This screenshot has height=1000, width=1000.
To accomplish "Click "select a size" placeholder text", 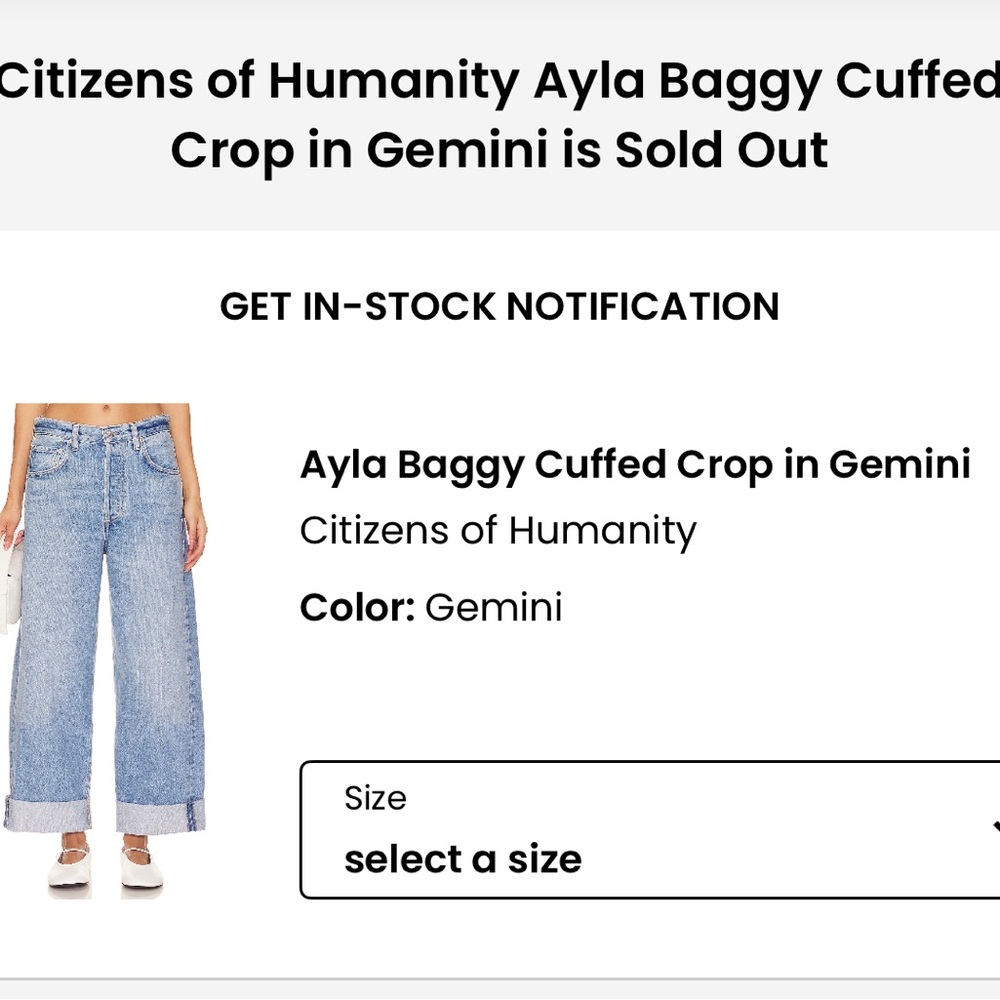I will click(x=463, y=858).
